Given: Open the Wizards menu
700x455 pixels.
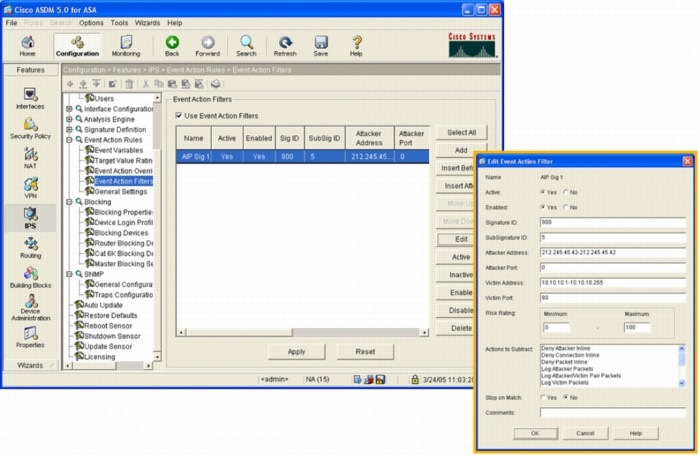Looking at the screenshot, I should tap(147, 23).
